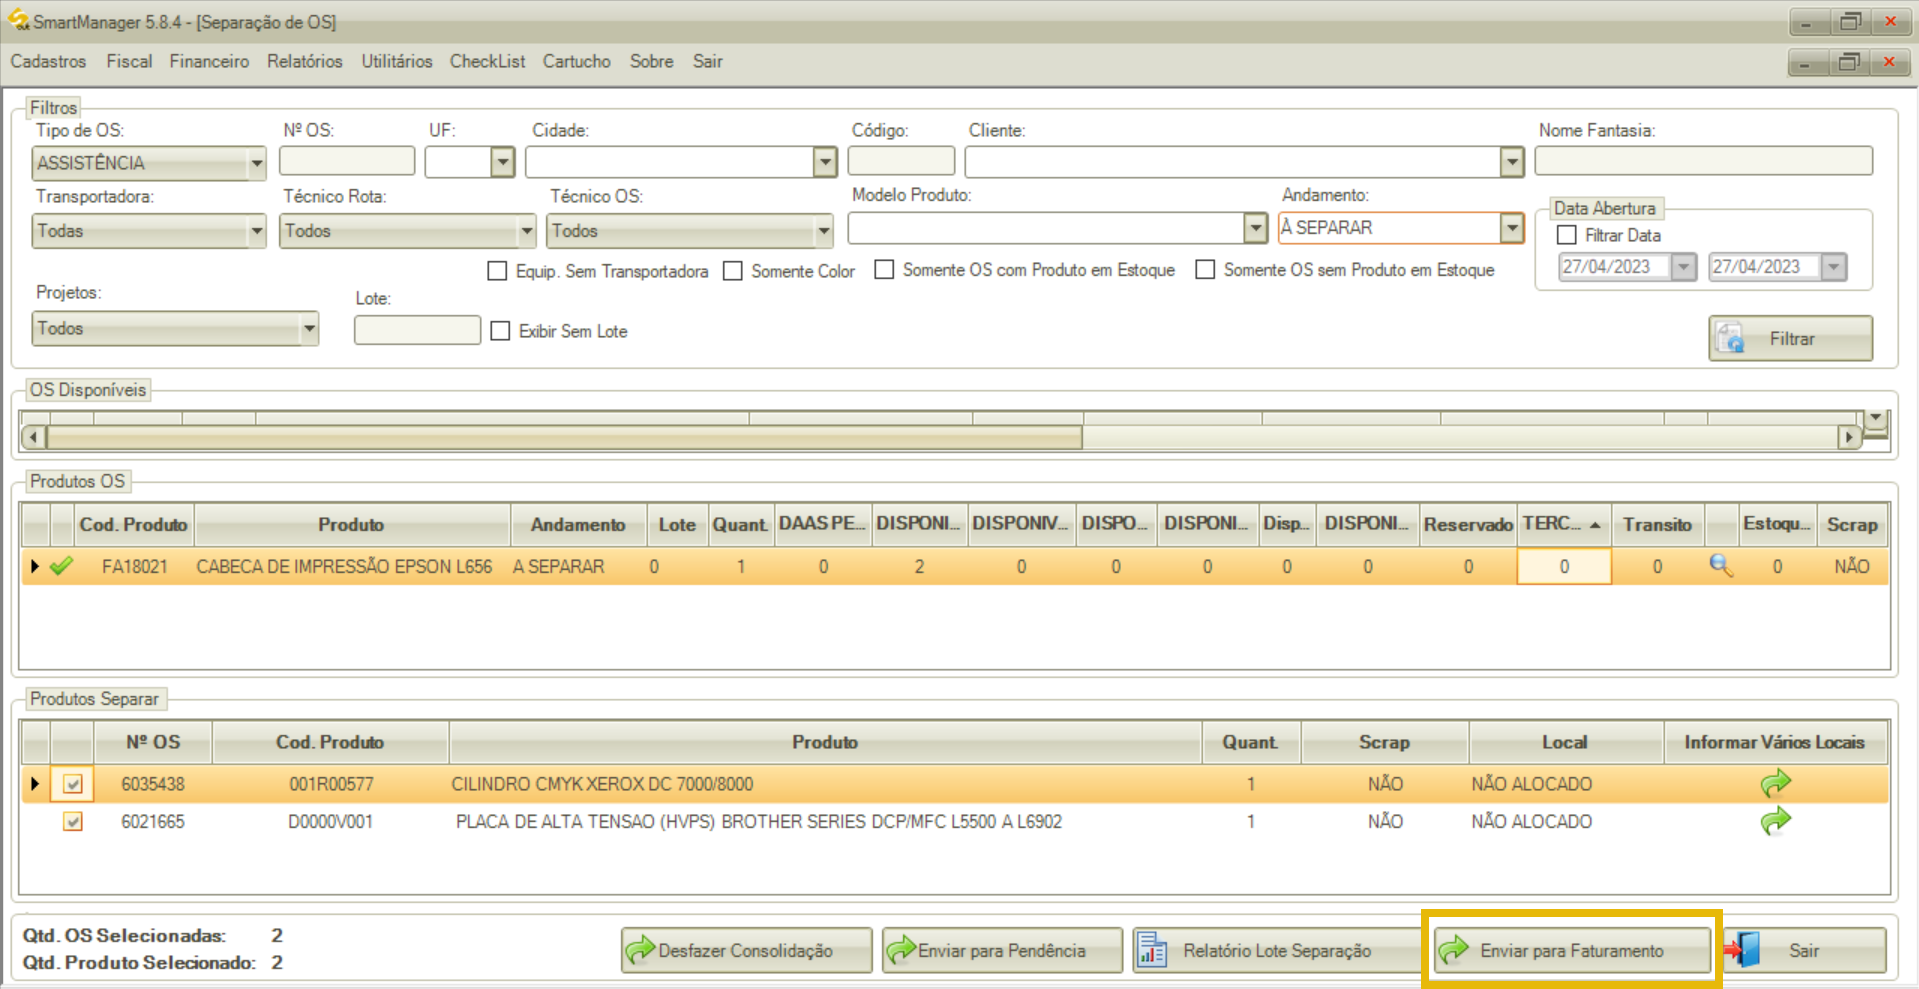The image size is (1919, 989).
Task: Click the row selector arrow for OS 6035438
Action: (x=35, y=784)
